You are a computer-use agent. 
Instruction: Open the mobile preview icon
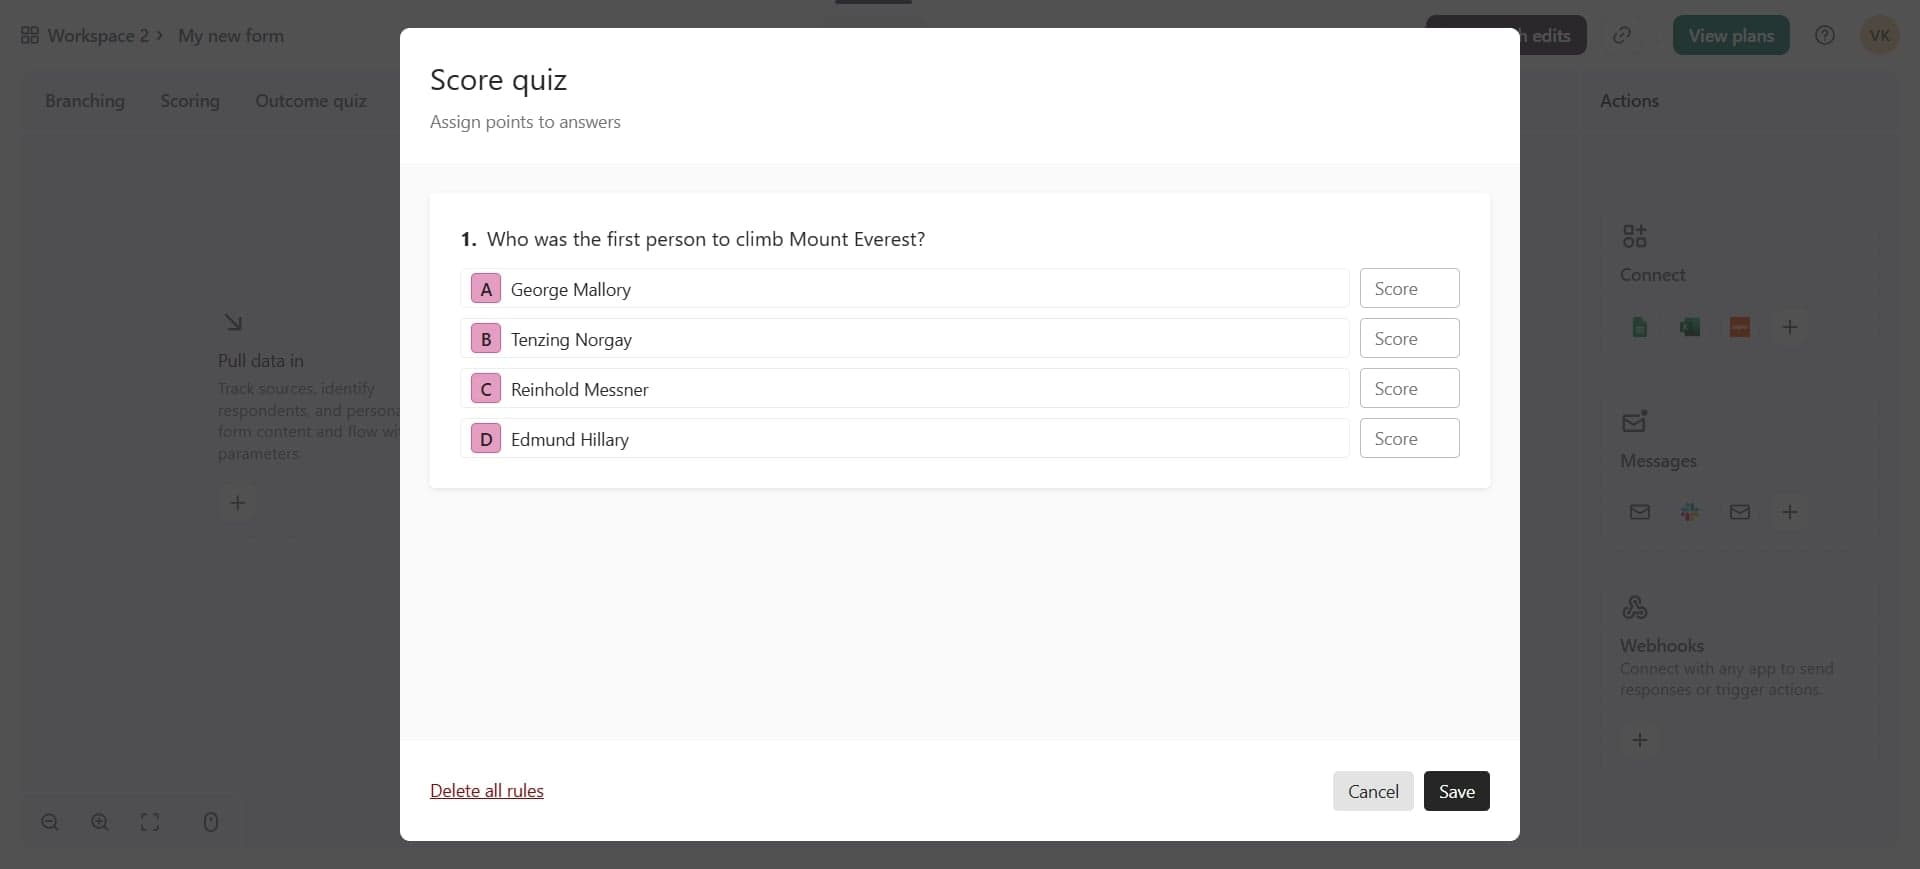[x=211, y=822]
